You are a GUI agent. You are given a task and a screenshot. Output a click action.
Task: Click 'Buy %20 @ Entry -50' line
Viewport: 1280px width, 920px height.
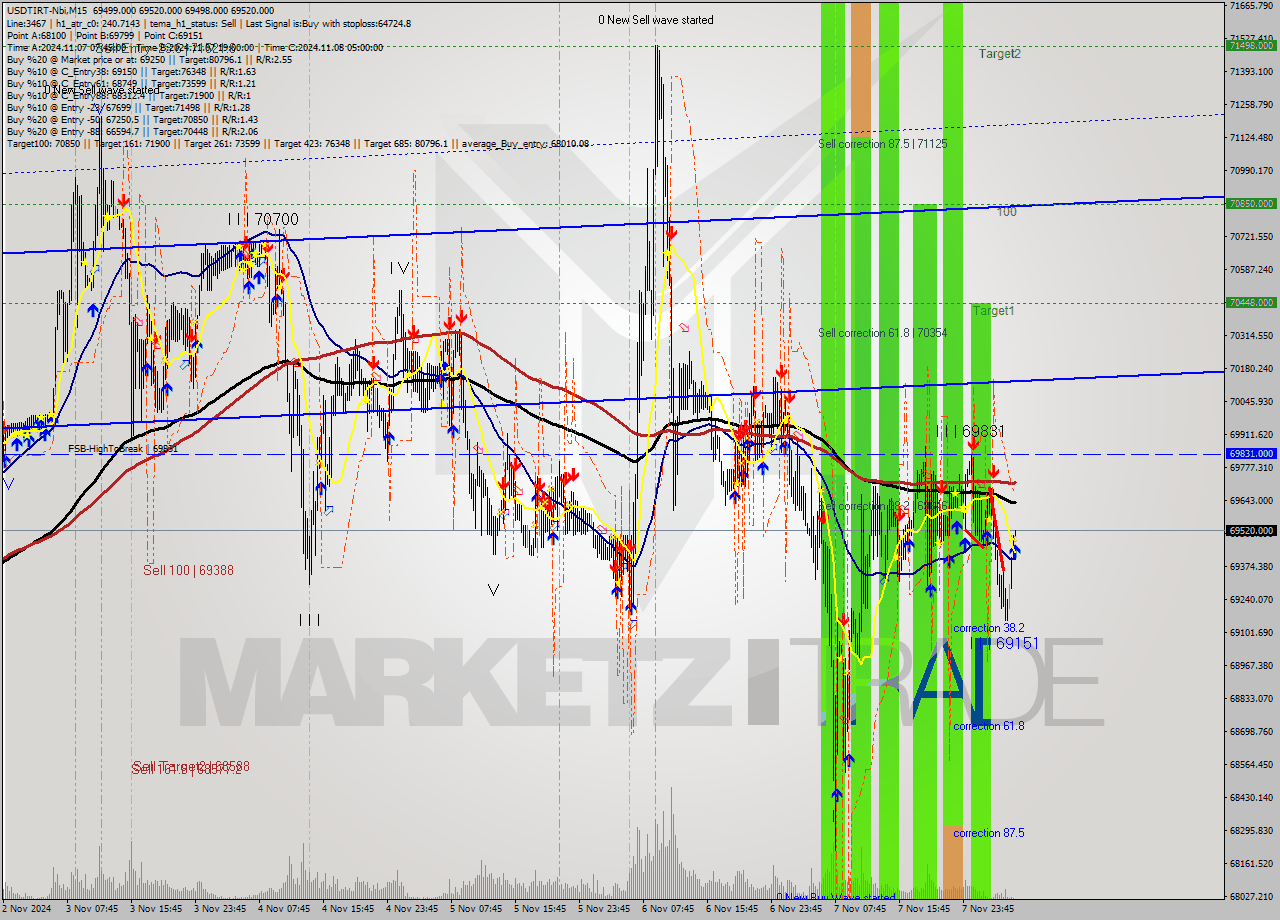tap(132, 120)
